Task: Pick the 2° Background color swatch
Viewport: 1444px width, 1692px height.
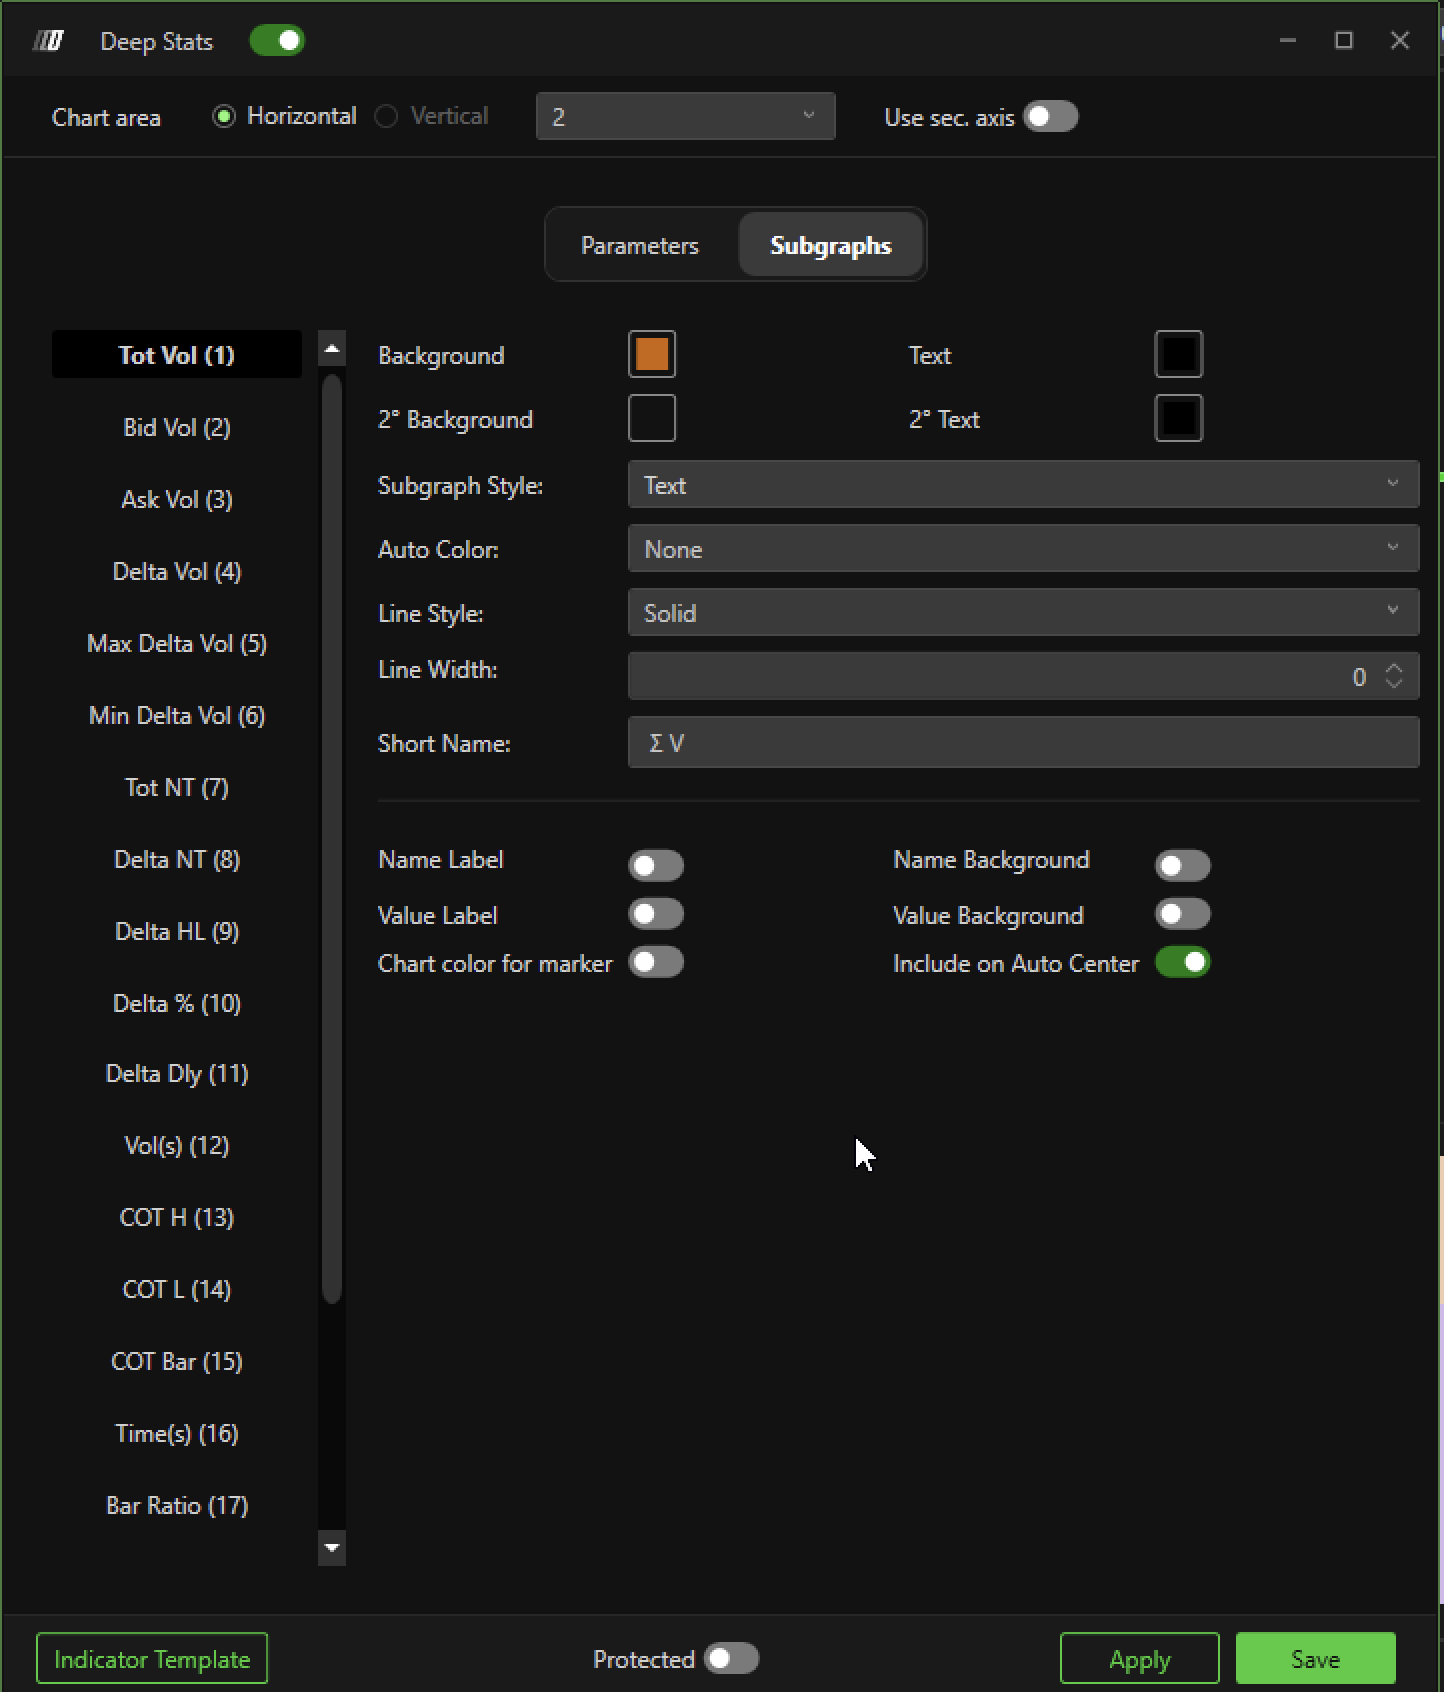Action: click(652, 418)
